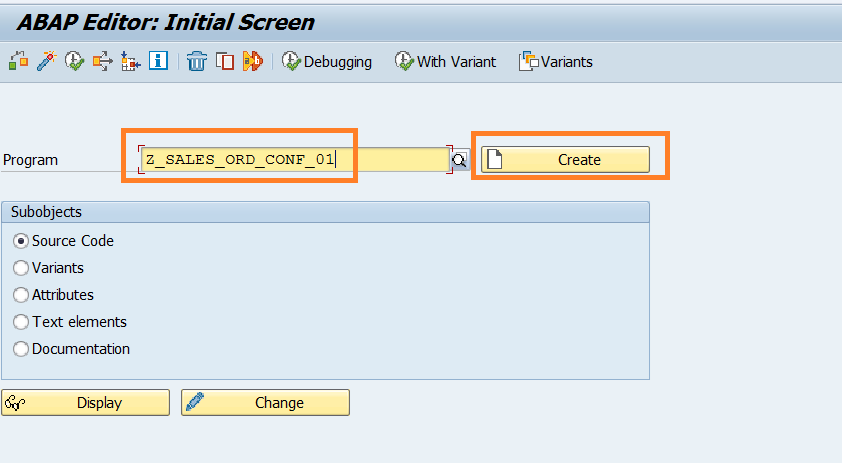Image resolution: width=842 pixels, height=463 pixels.
Task: Click the orange rename toolbar icon
Action: pyautogui.click(x=253, y=62)
